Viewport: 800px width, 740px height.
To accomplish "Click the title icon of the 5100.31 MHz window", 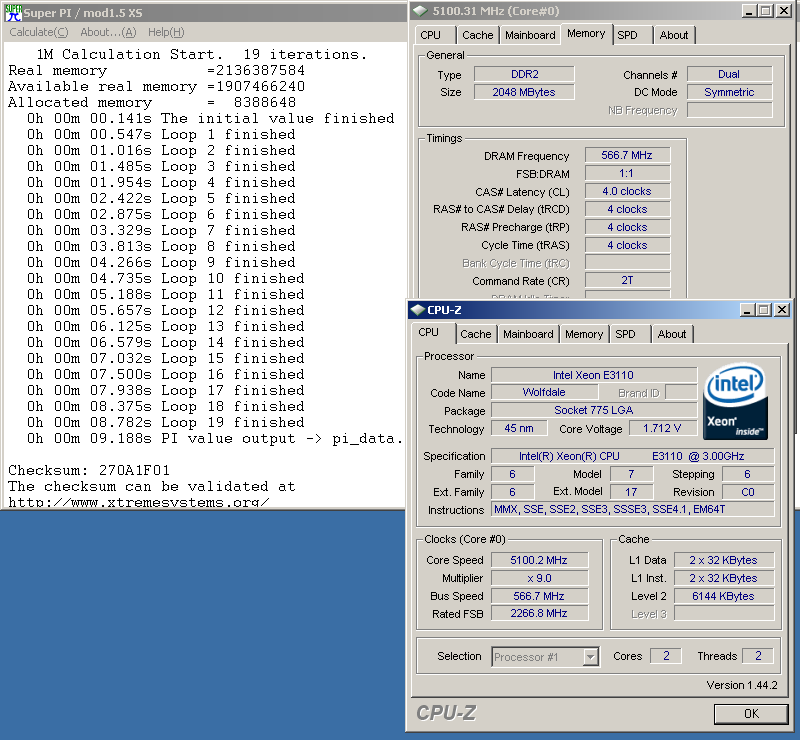I will 420,11.
